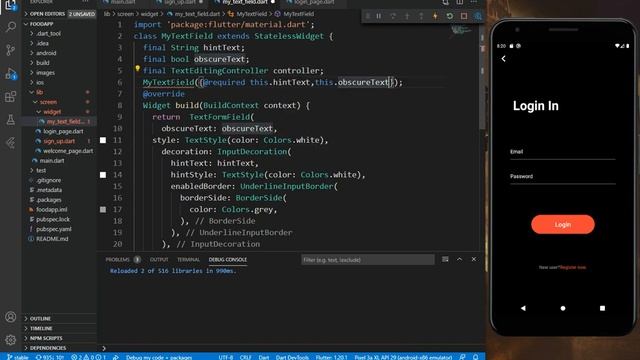Switch to the PROBLEMS tab
Image resolution: width=640 pixels, height=360 pixels.
point(118,260)
